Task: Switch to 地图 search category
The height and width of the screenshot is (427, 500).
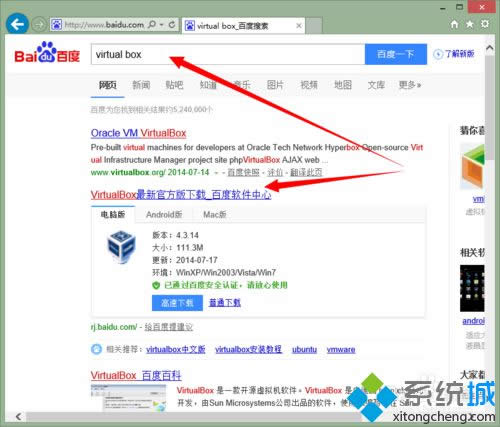Action: [x=343, y=85]
